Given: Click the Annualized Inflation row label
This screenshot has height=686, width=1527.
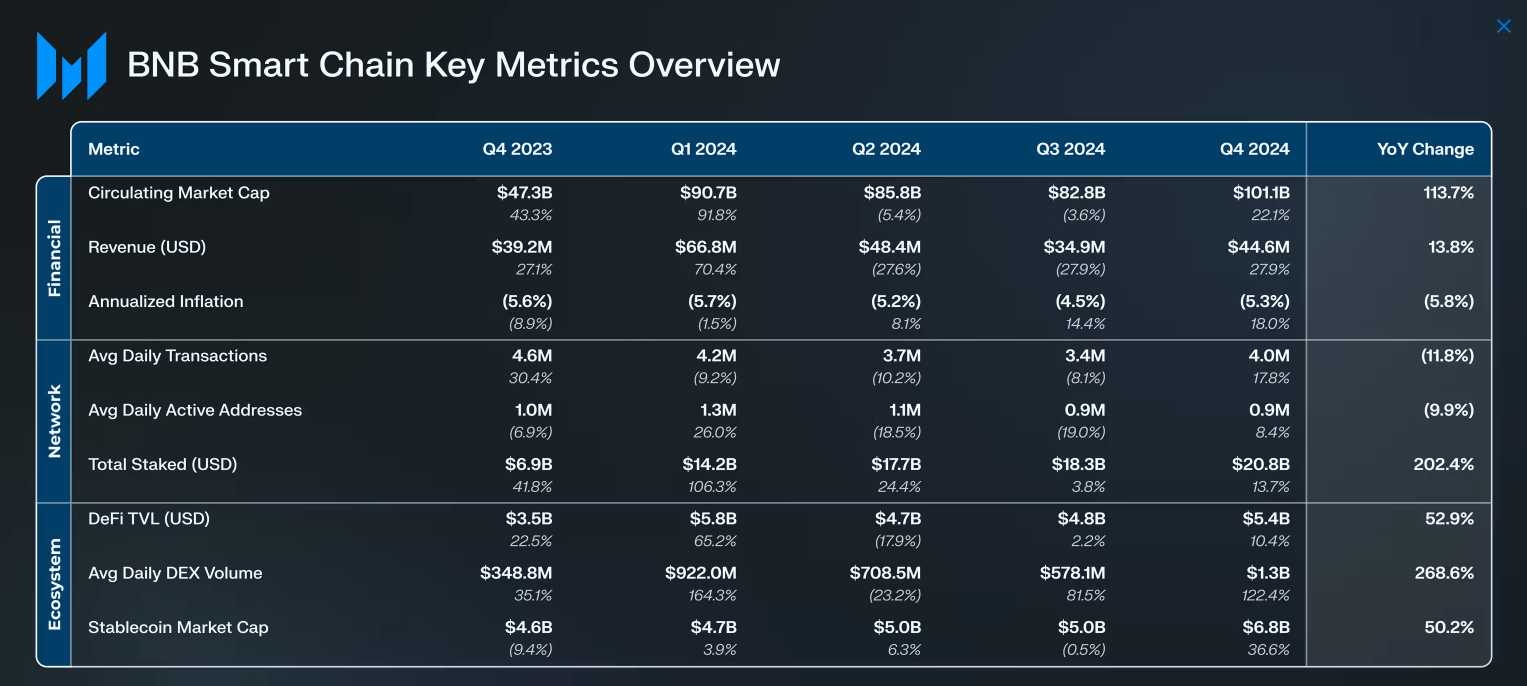Looking at the screenshot, I should tap(166, 301).
